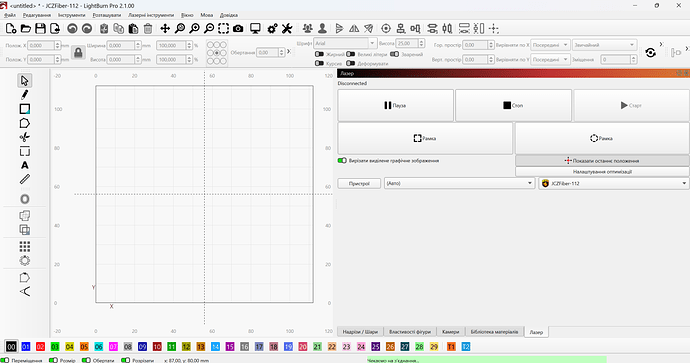The image size is (690, 363).
Task: Switch to the Камери tab
Action: (451, 332)
